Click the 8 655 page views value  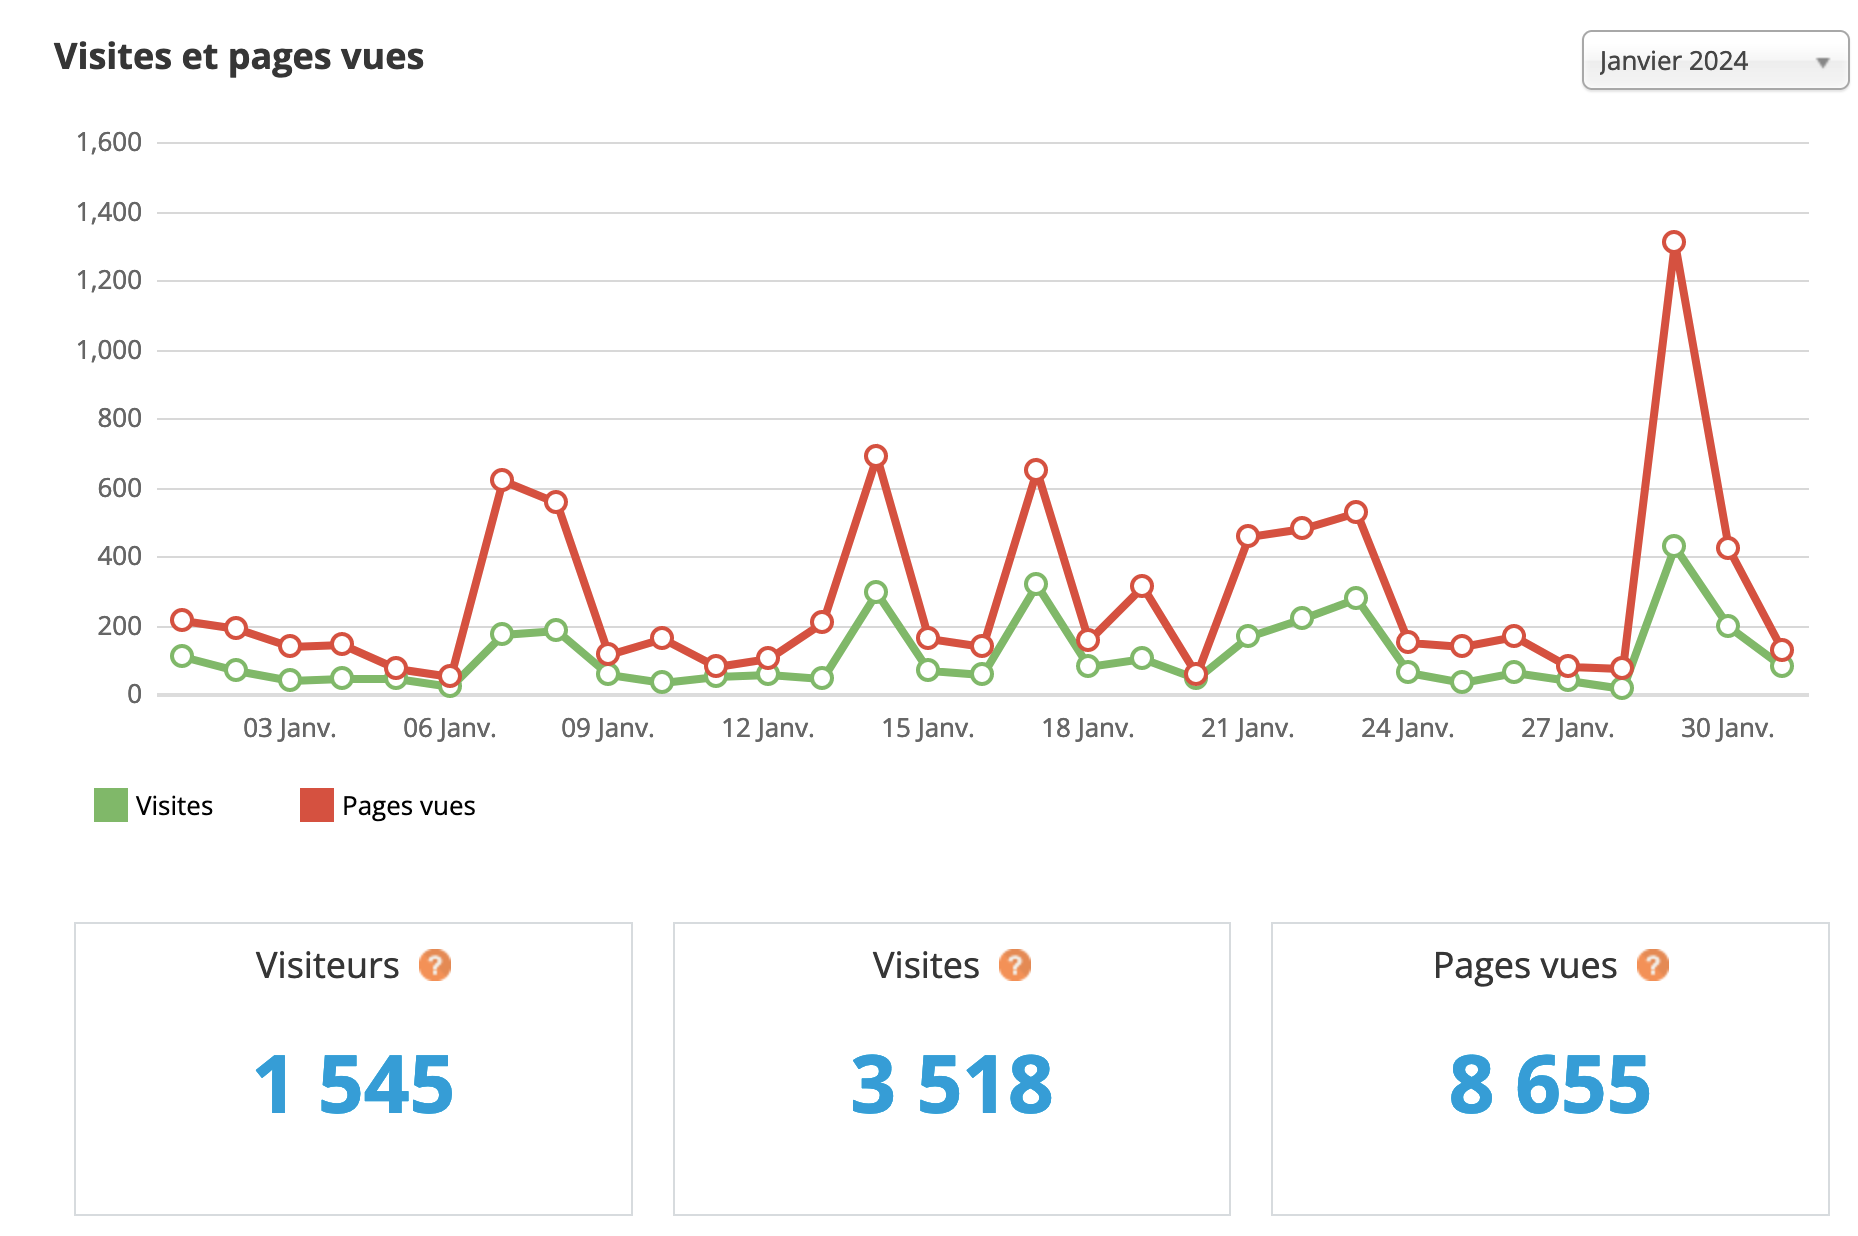coord(1550,1085)
